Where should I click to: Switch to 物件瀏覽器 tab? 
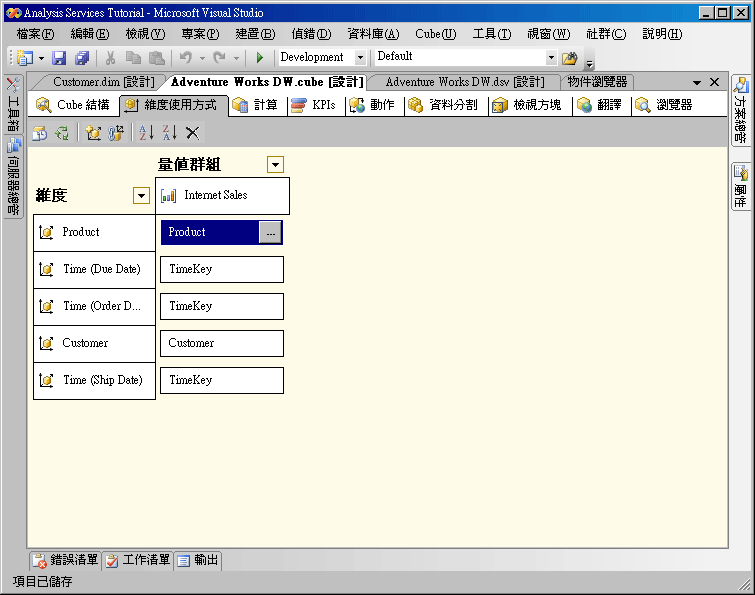tap(597, 82)
